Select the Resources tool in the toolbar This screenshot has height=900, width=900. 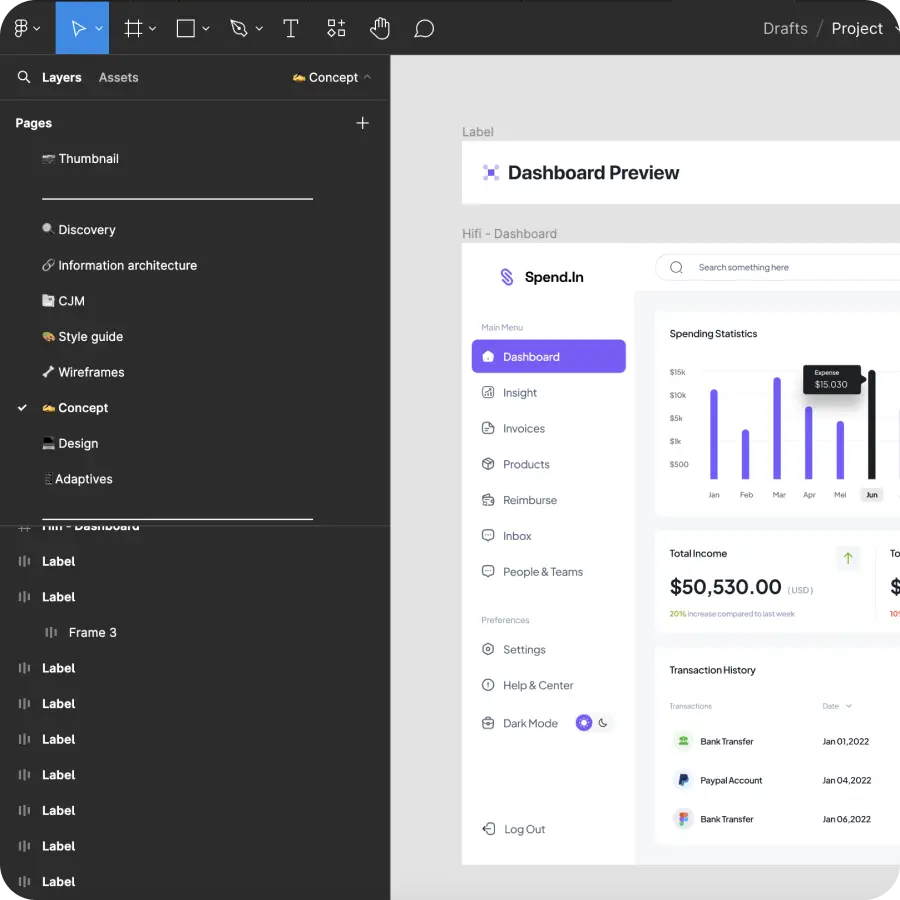(x=336, y=28)
